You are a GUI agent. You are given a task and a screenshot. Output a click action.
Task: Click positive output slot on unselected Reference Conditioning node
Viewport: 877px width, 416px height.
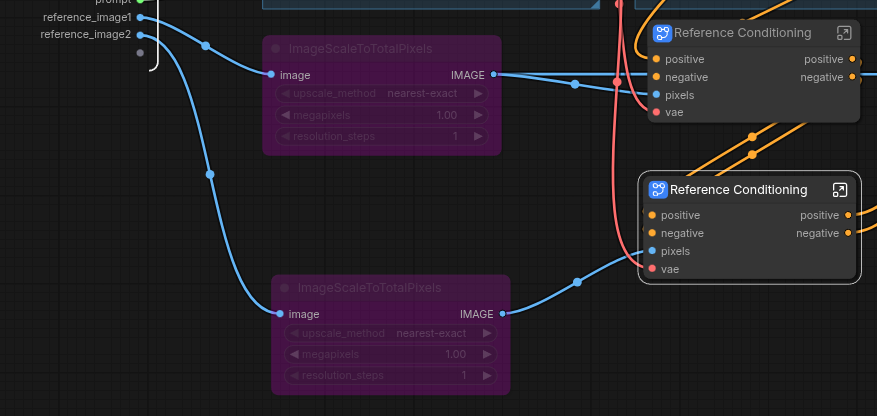pos(852,59)
